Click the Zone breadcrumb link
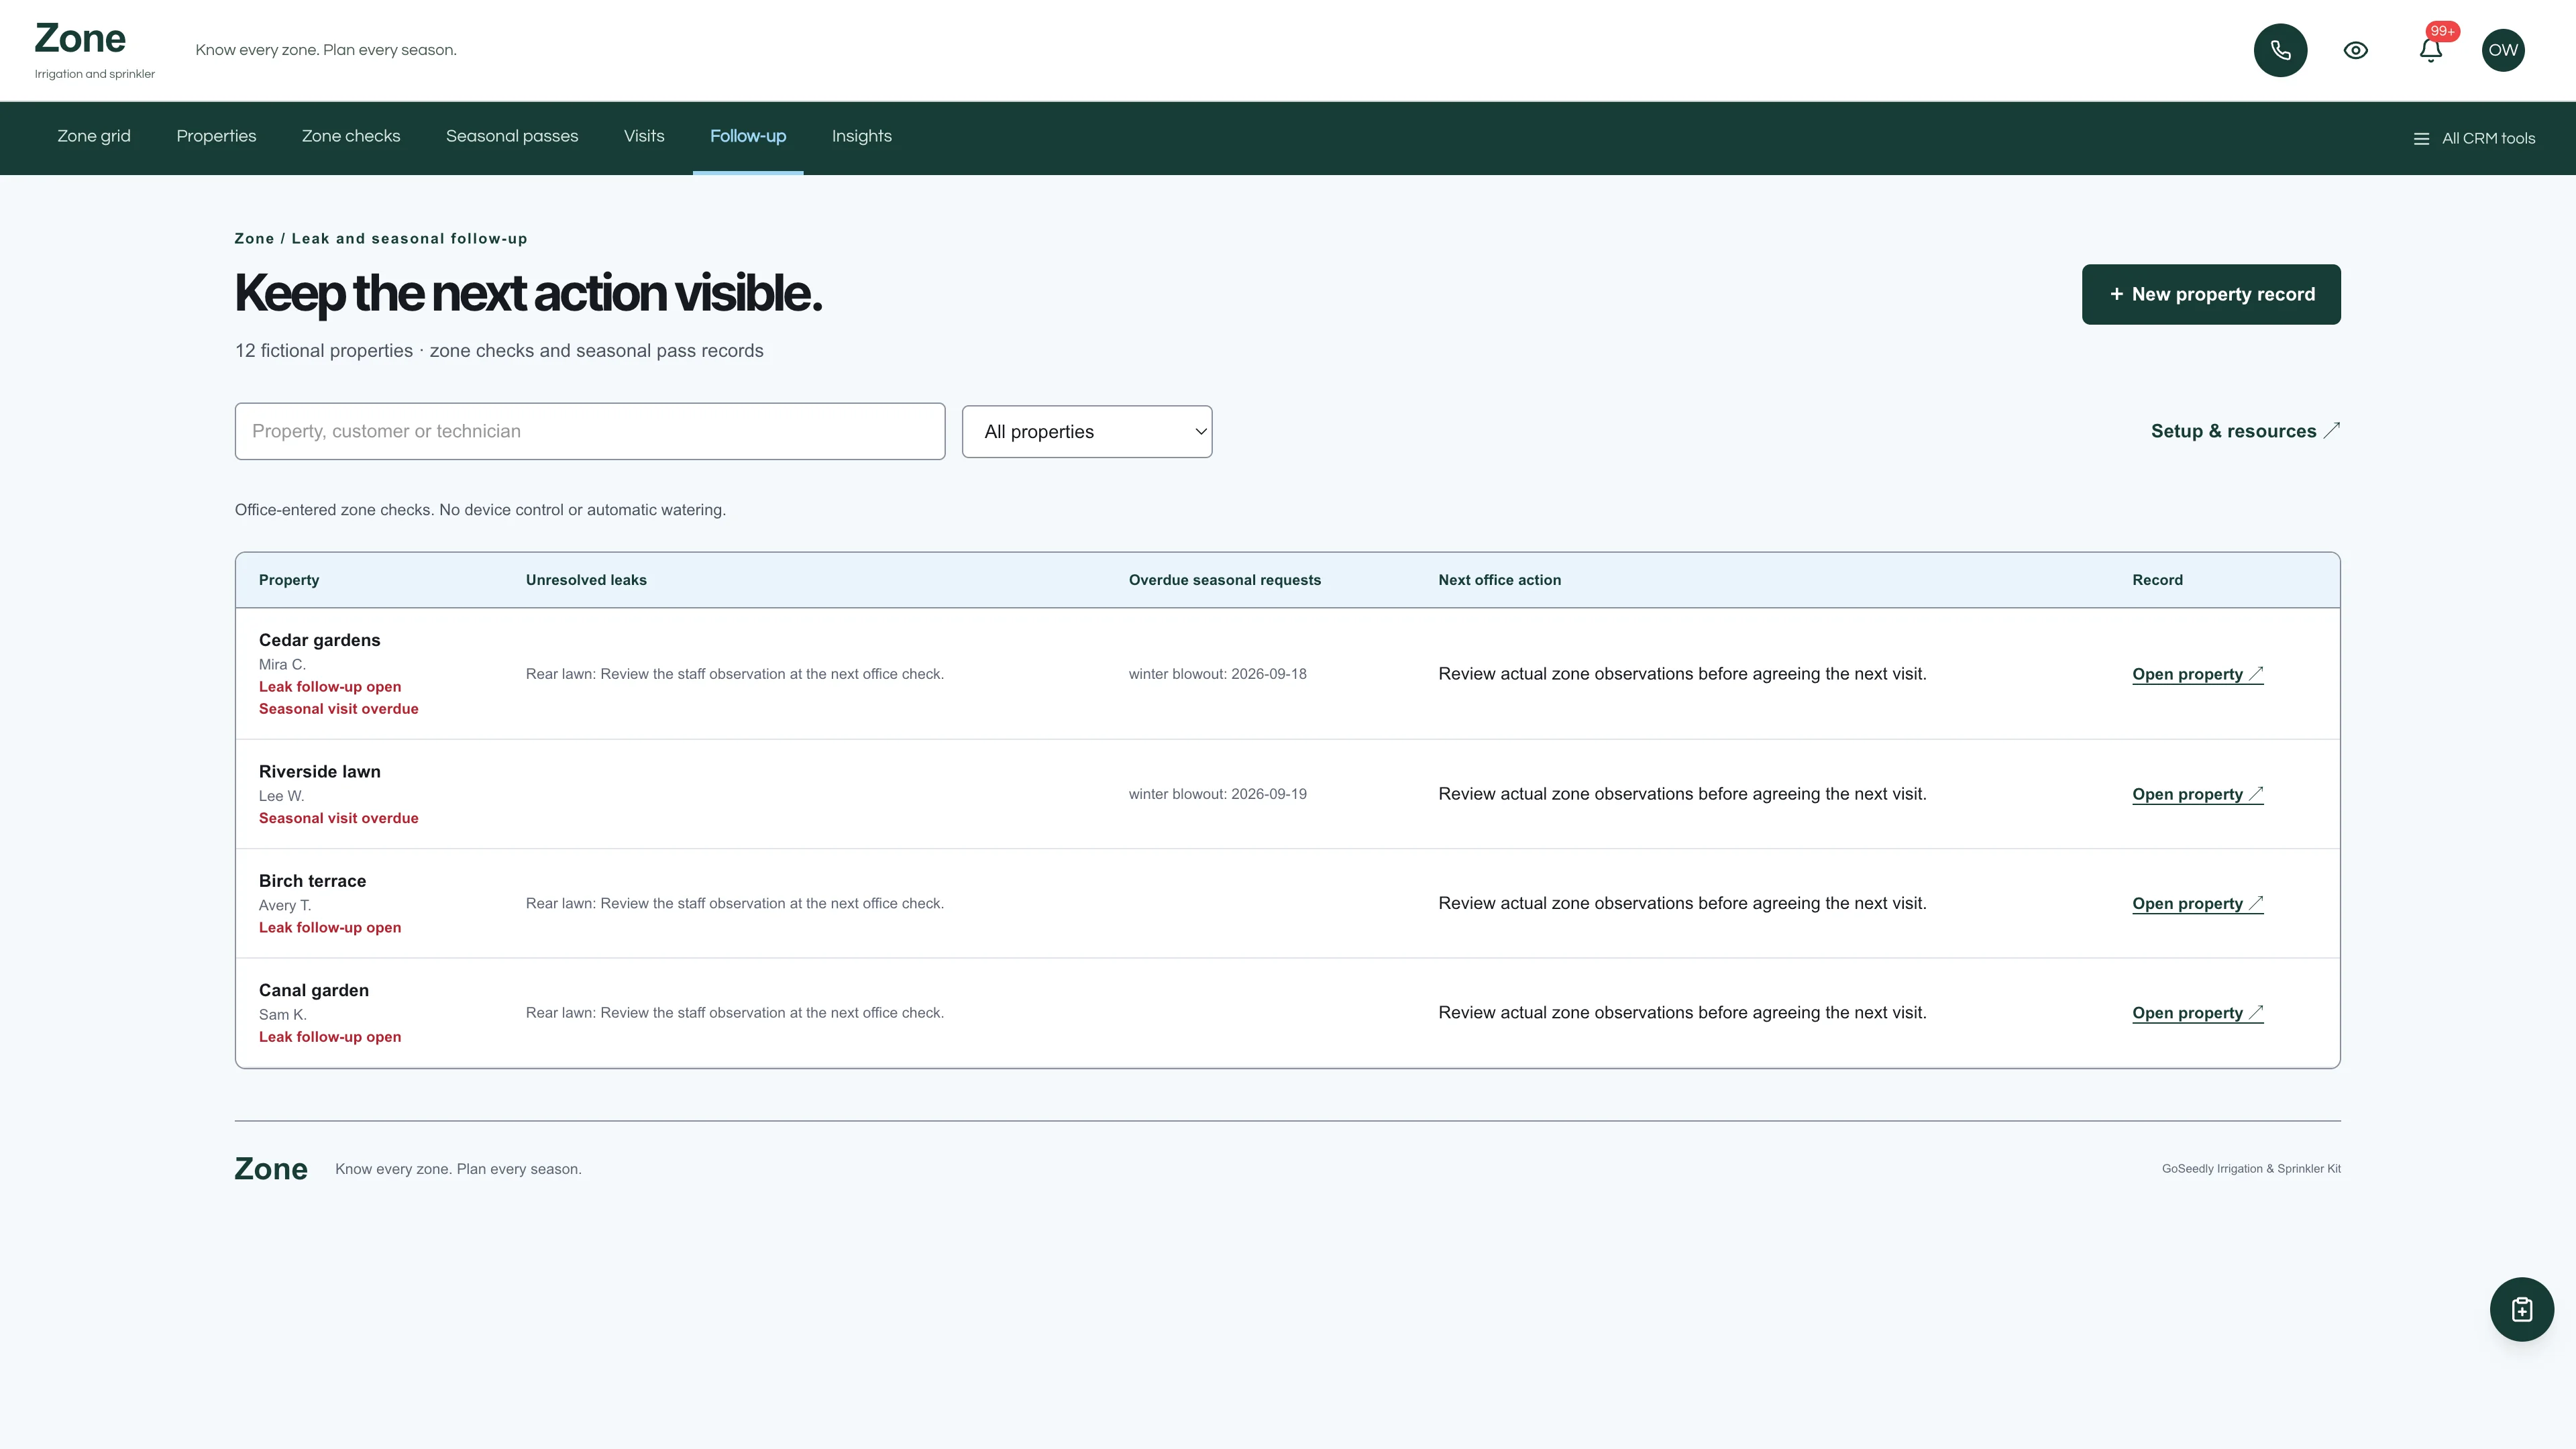 [x=254, y=238]
